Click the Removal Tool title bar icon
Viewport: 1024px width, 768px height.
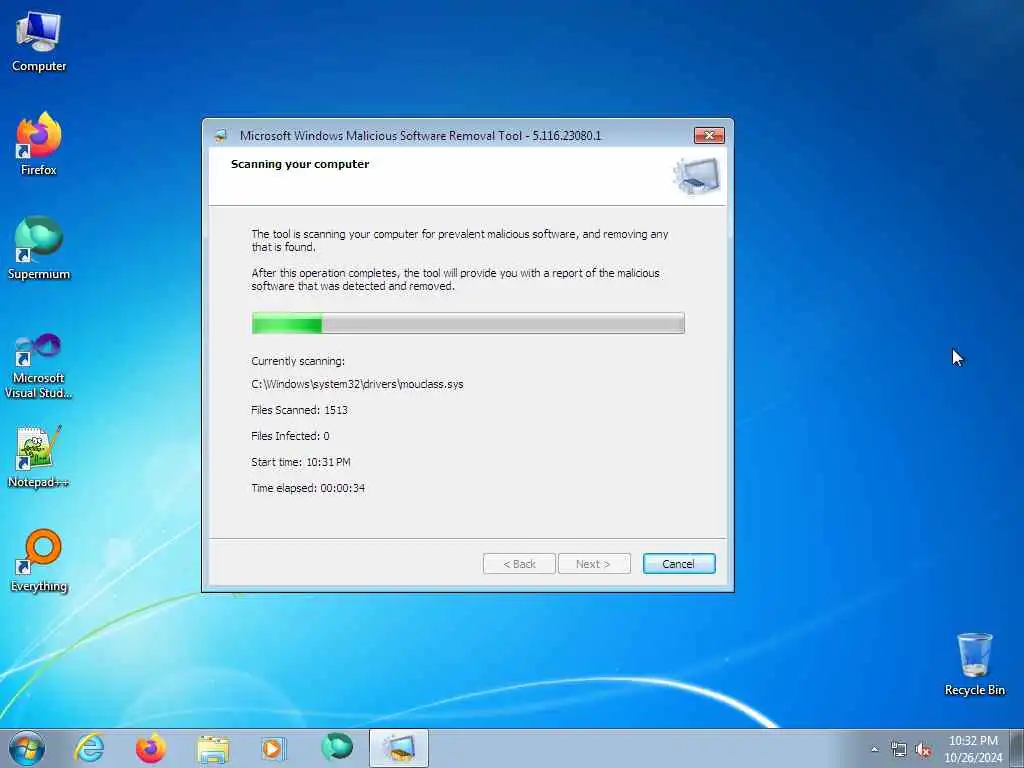click(x=221, y=136)
